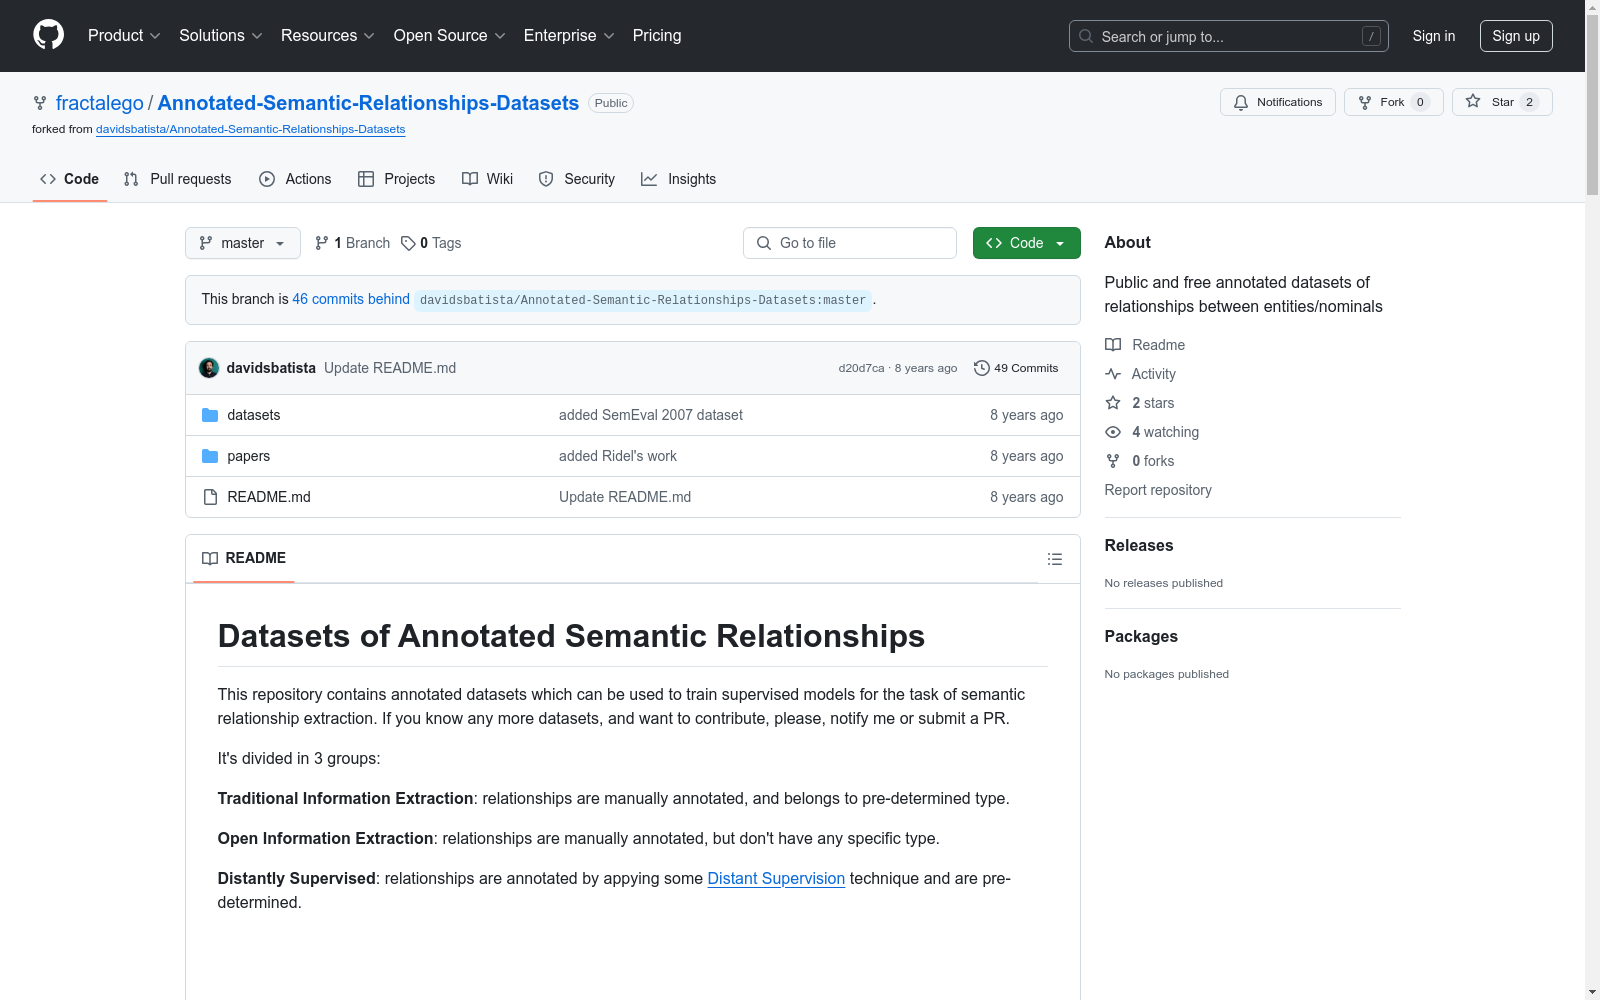Image resolution: width=1600 pixels, height=1000 pixels.
Task: Click the Sign up button
Action: [1516, 36]
